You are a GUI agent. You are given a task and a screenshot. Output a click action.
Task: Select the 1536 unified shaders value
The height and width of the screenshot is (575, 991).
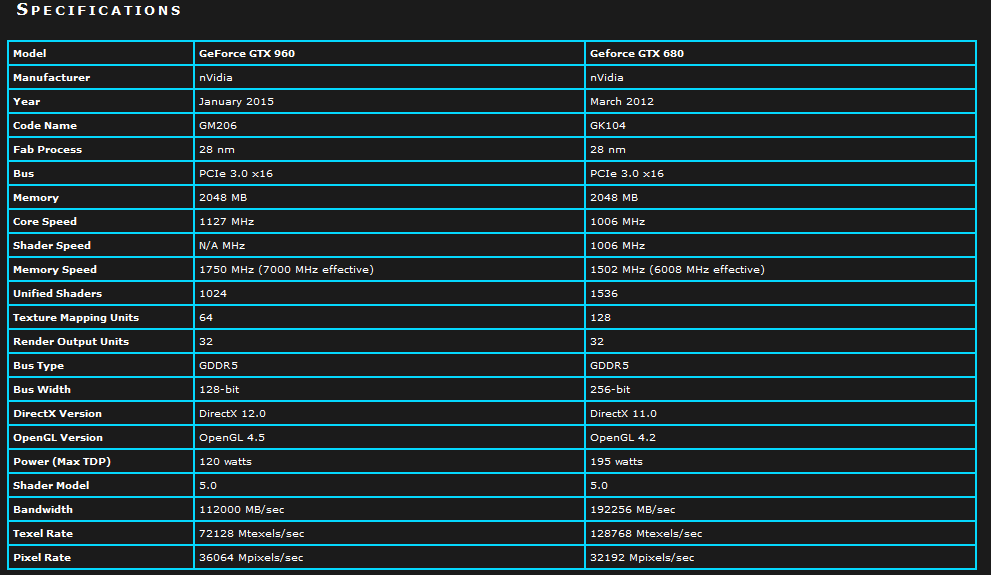coord(604,294)
